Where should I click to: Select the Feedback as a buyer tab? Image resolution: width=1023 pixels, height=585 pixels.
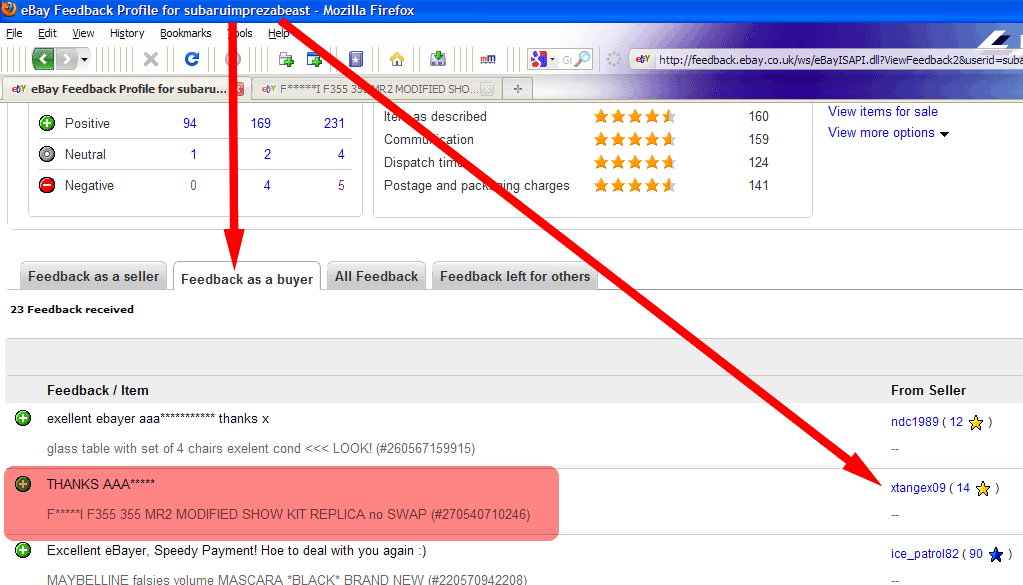point(247,279)
